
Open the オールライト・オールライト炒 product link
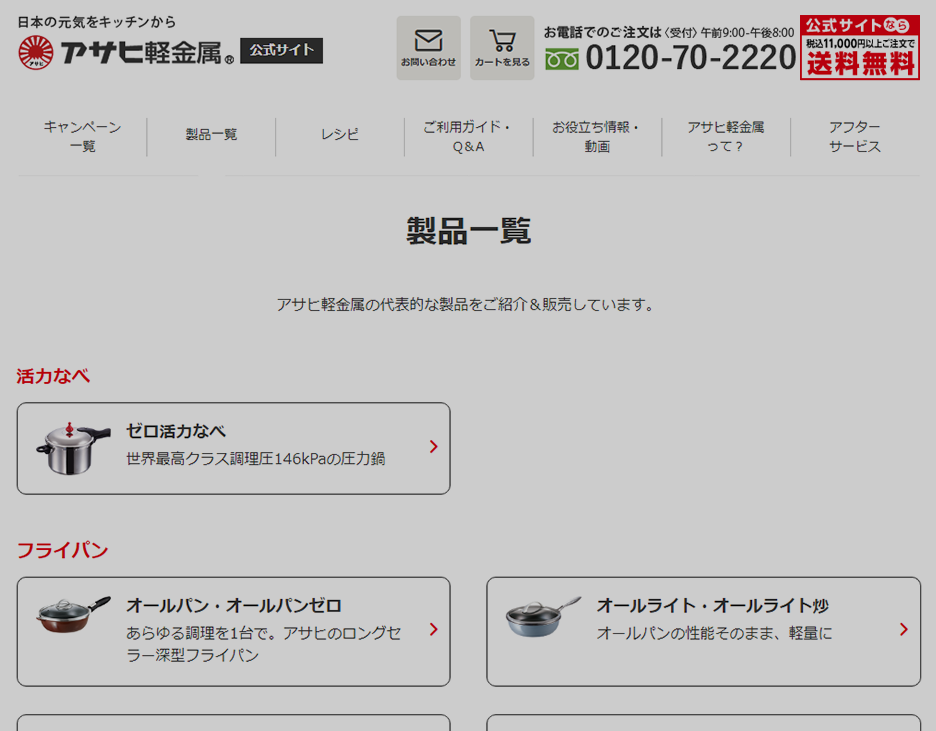coord(704,631)
